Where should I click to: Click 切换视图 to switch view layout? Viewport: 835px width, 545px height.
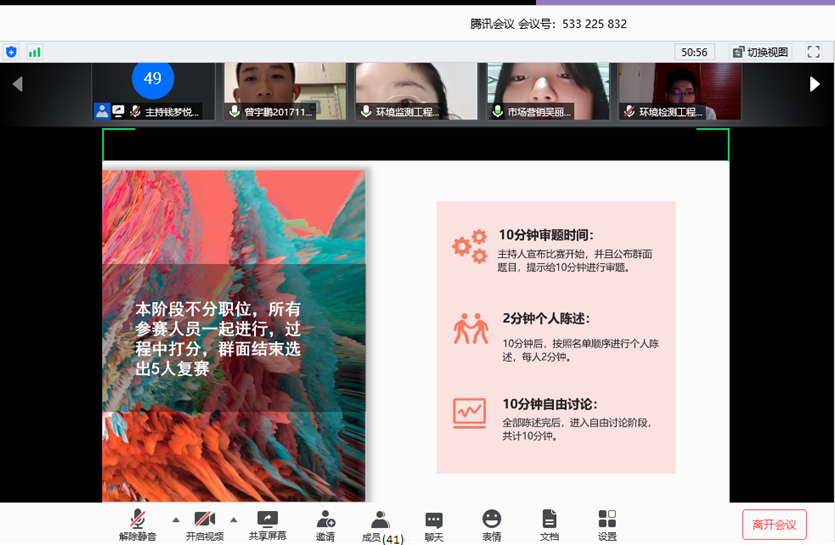(x=760, y=52)
